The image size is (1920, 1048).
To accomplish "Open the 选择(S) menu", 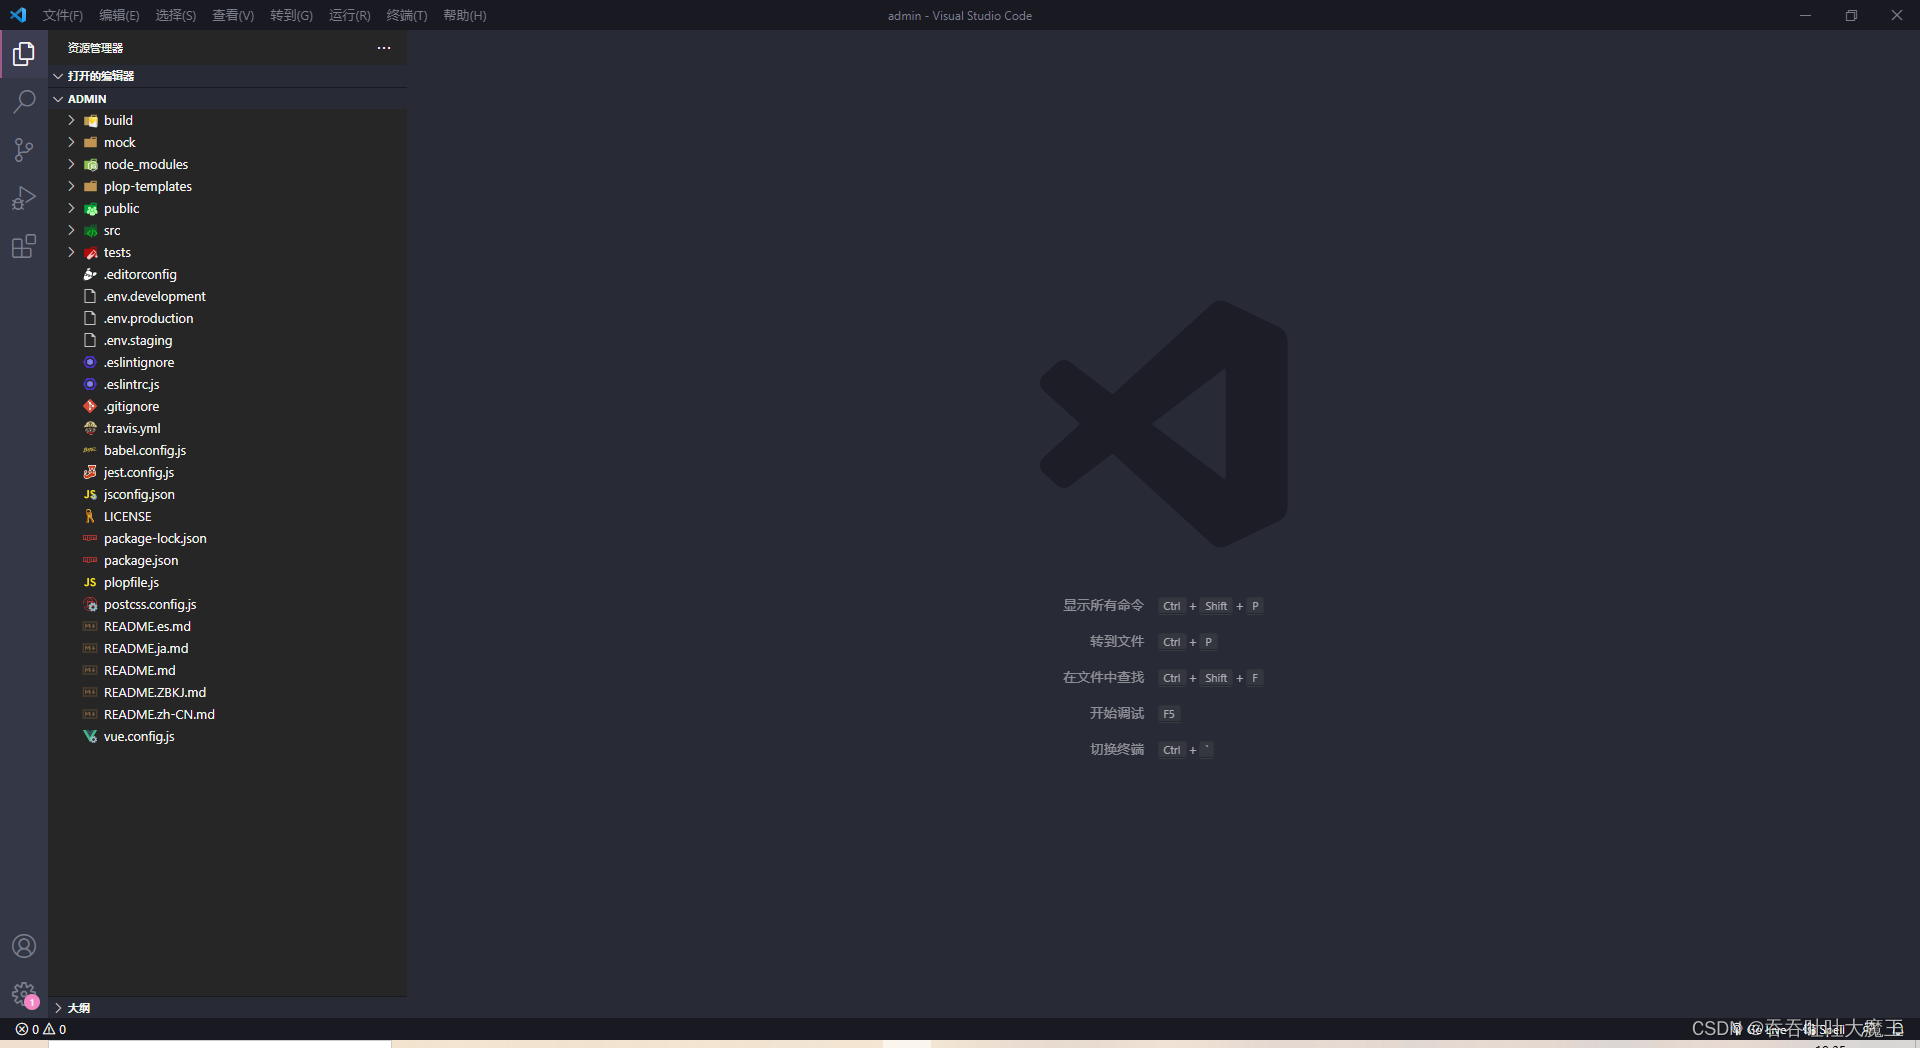I will tap(176, 15).
